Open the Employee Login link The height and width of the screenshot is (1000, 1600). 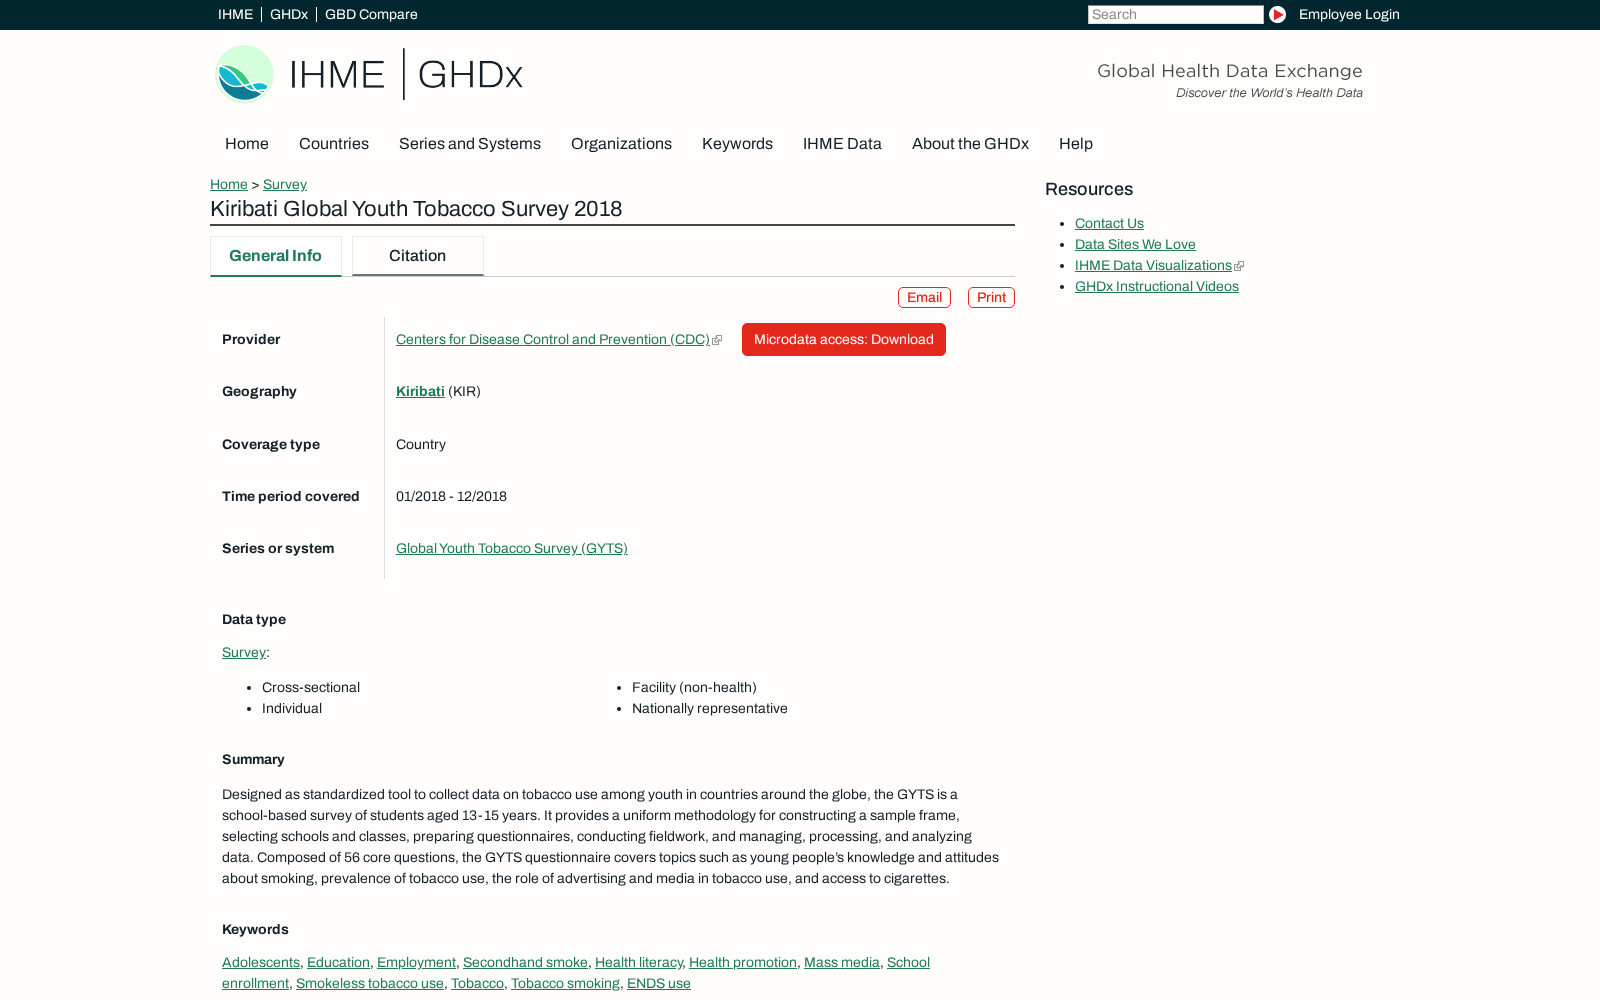tap(1349, 14)
